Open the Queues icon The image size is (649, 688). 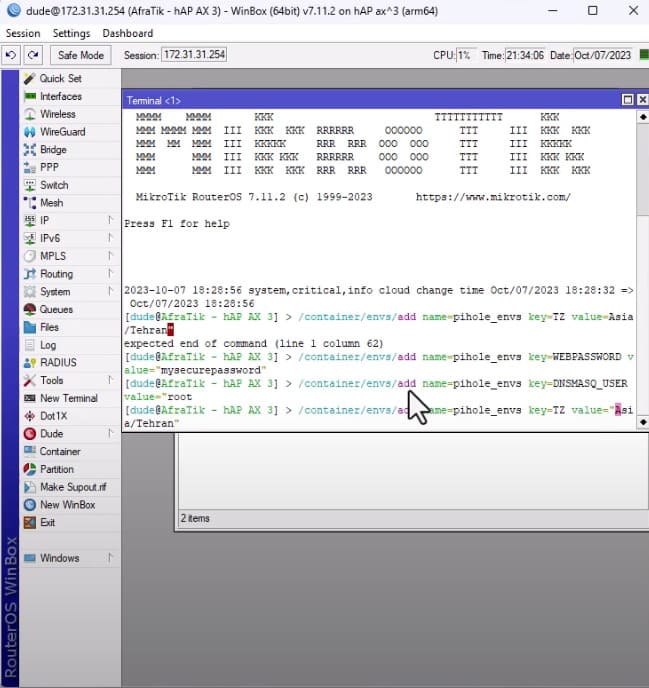click(29, 309)
